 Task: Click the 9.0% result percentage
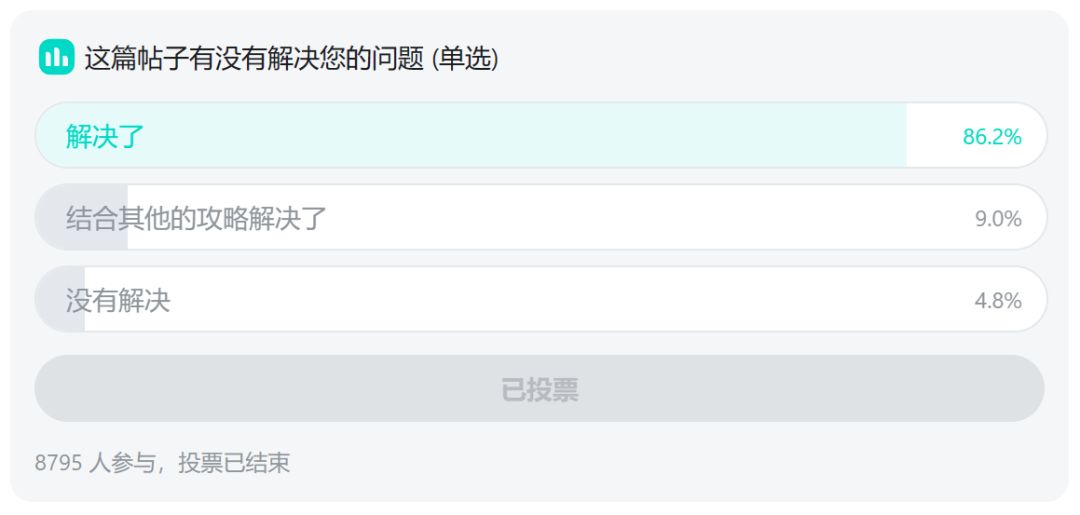coord(998,219)
